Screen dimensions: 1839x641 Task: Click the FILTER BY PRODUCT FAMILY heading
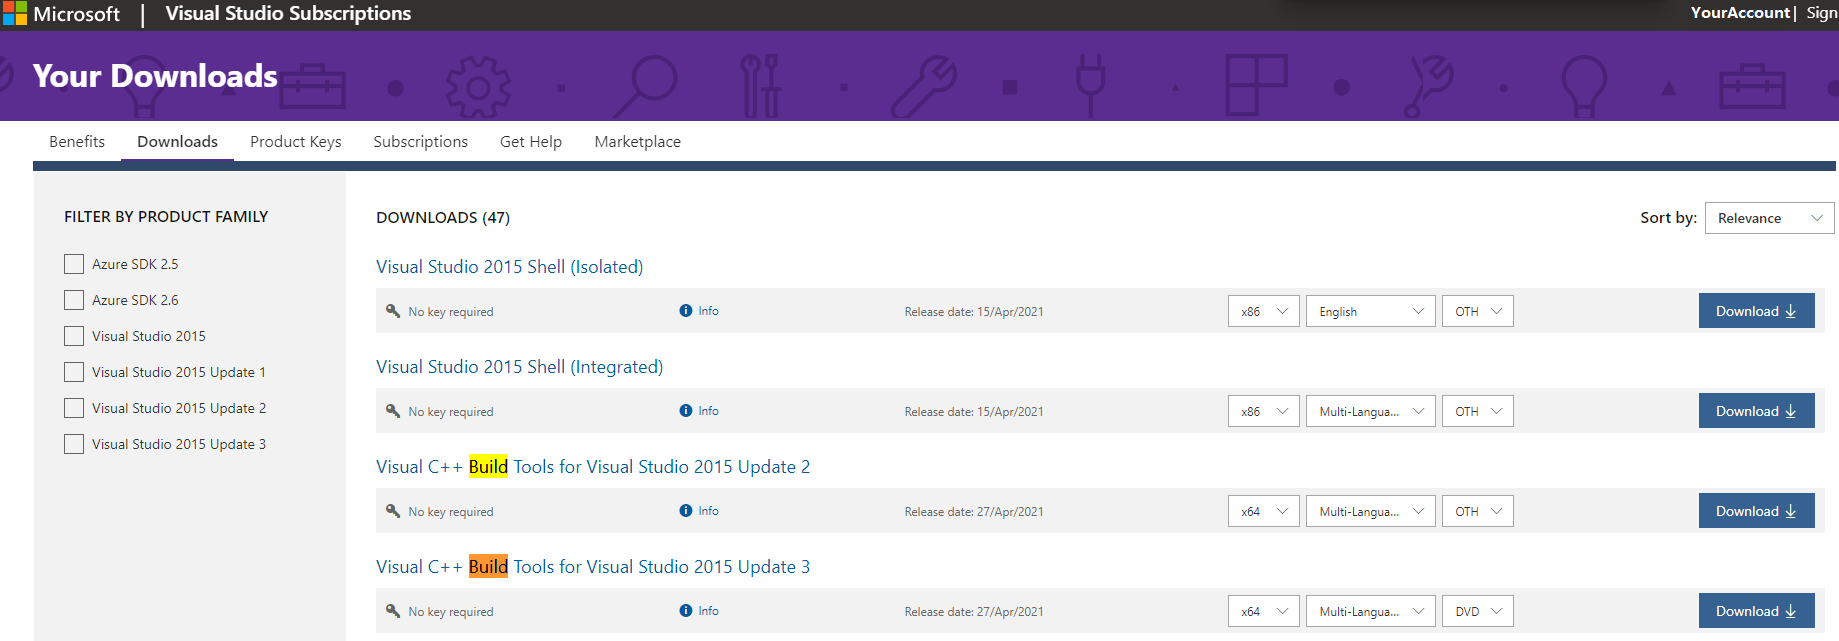[166, 217]
